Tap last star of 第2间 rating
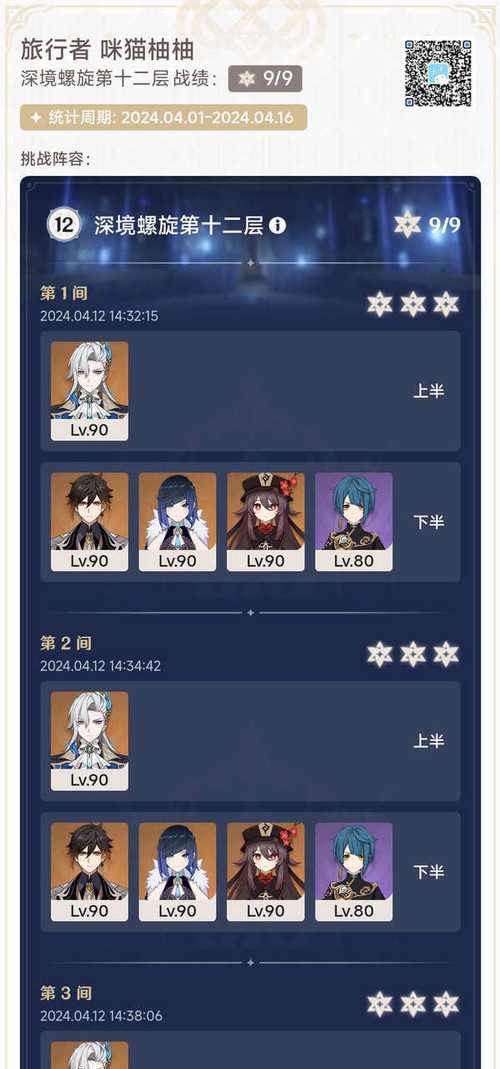Viewport: 500px width, 1069px height. pyautogui.click(x=446, y=654)
